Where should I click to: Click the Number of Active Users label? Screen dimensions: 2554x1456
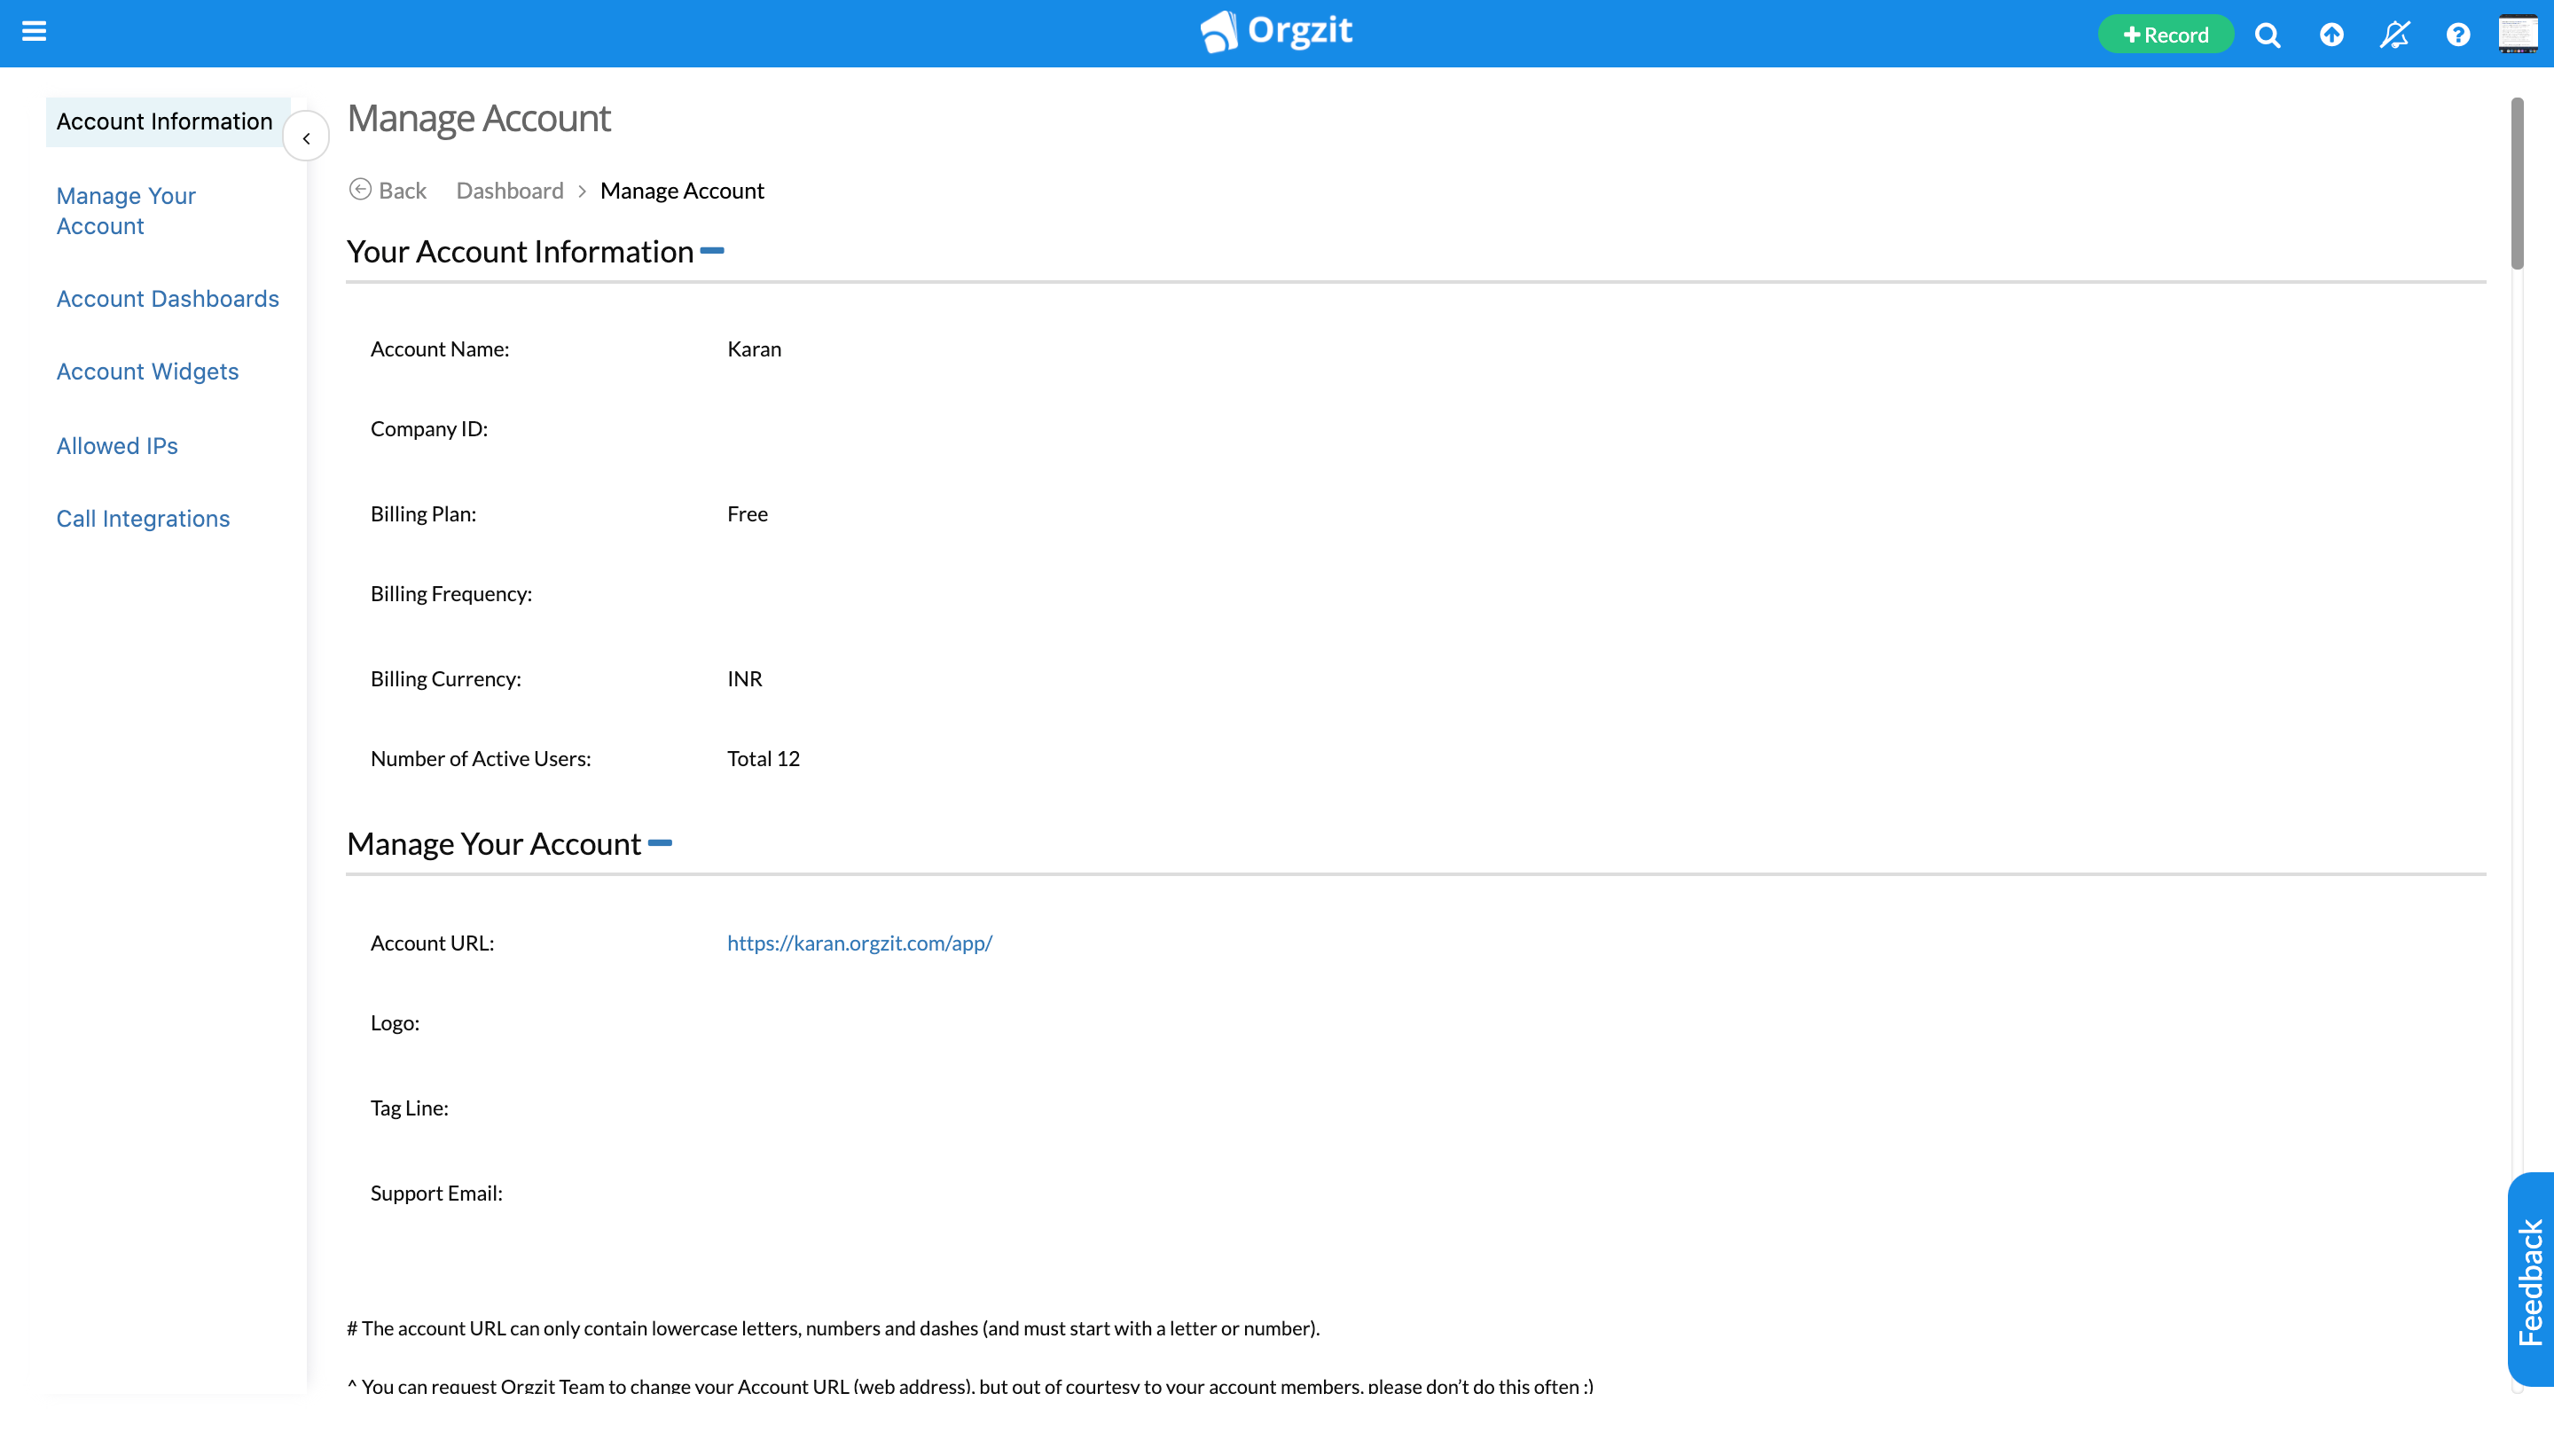[x=480, y=759]
